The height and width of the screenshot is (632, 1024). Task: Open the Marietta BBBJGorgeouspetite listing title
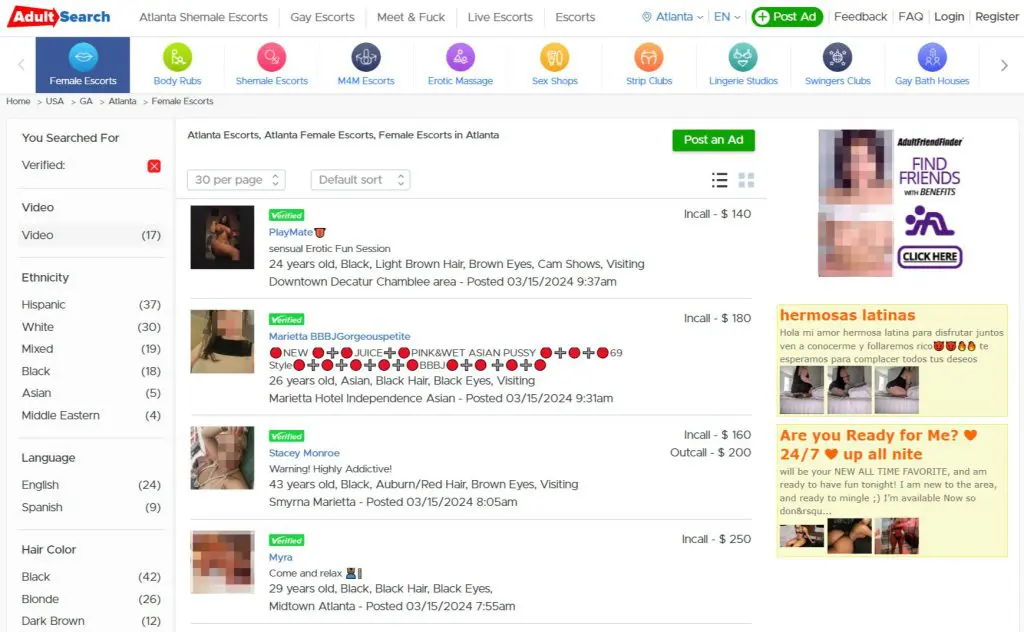click(x=340, y=336)
